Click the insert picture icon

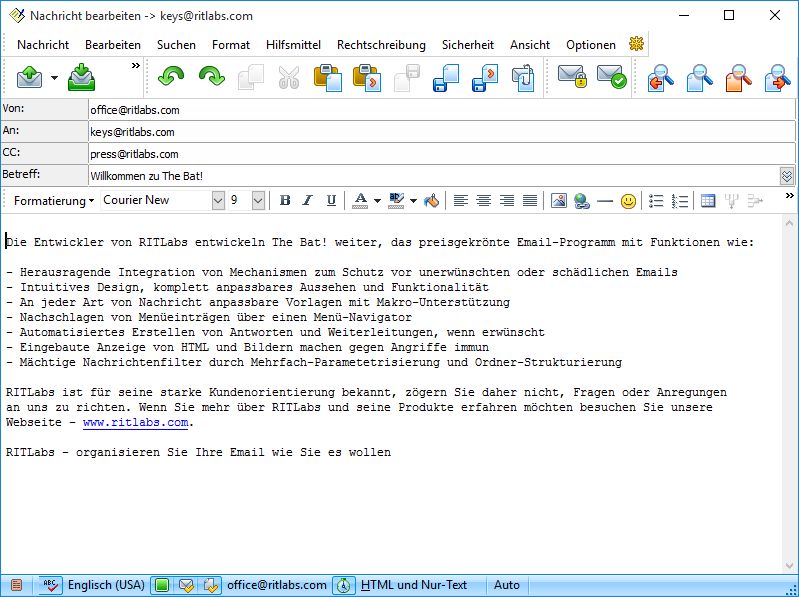point(558,201)
